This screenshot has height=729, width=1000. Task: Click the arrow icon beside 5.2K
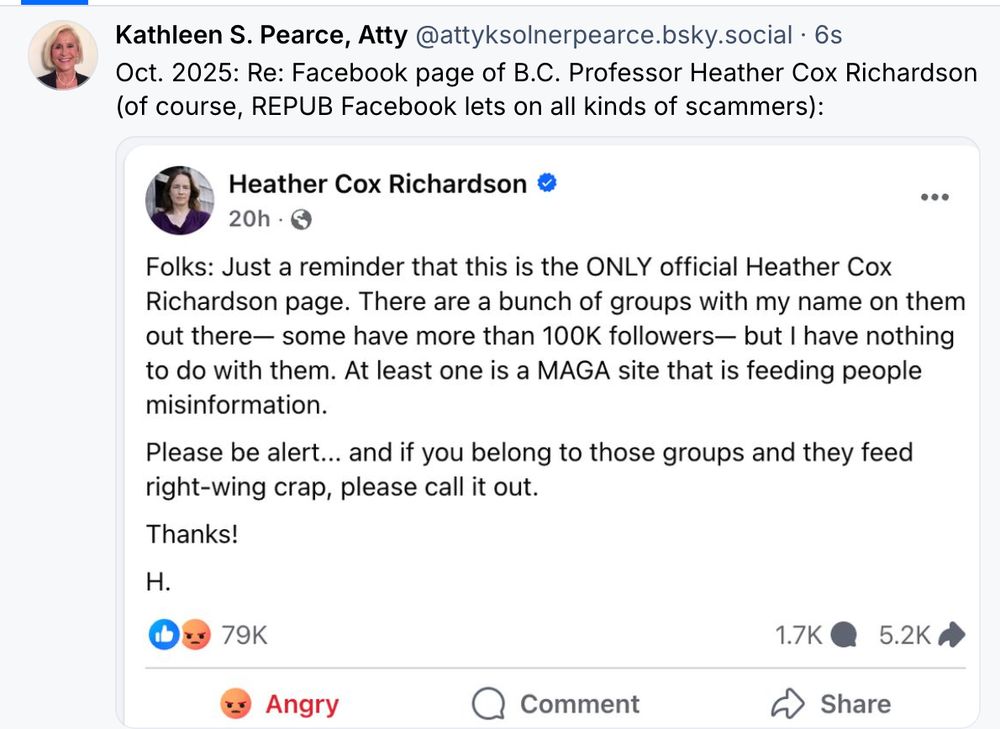pos(951,634)
